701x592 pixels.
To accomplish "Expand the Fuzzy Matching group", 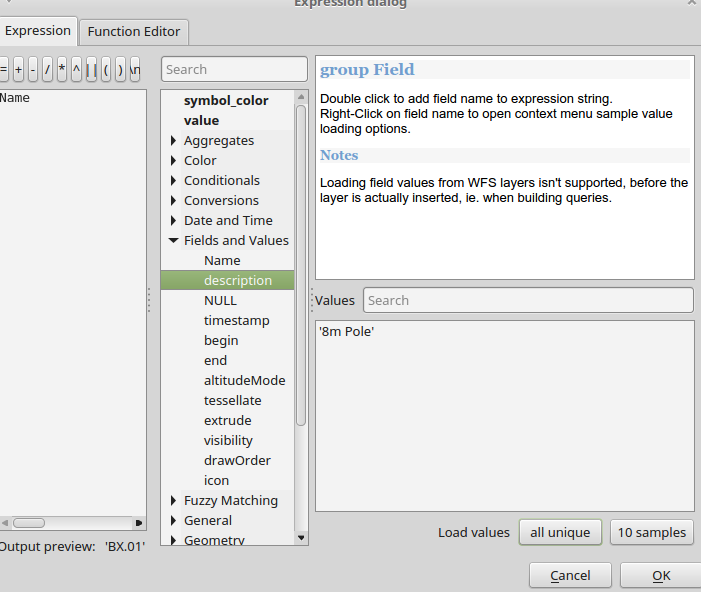I will click(x=173, y=500).
